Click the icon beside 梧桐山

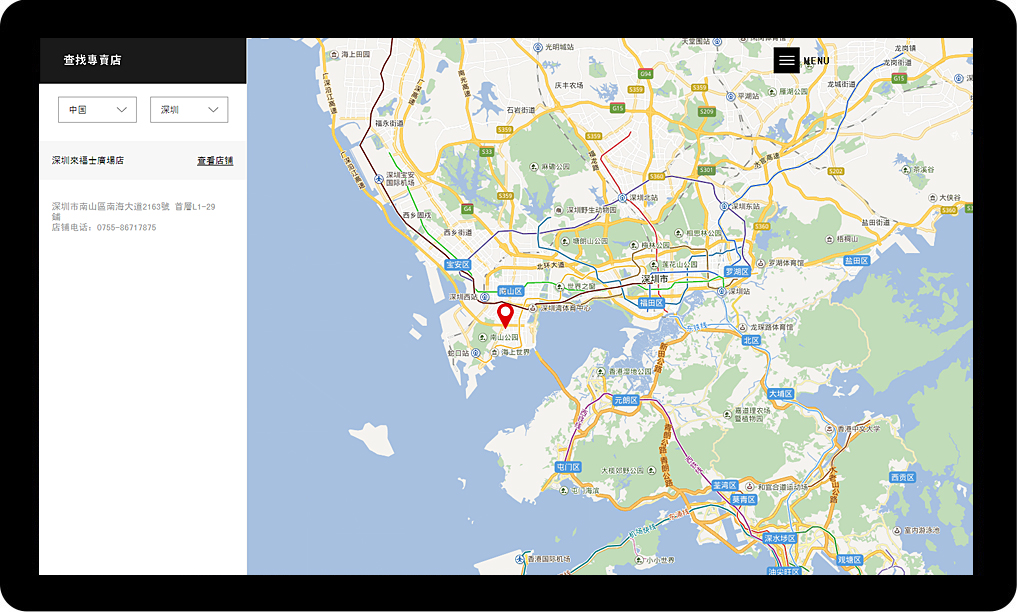[830, 239]
